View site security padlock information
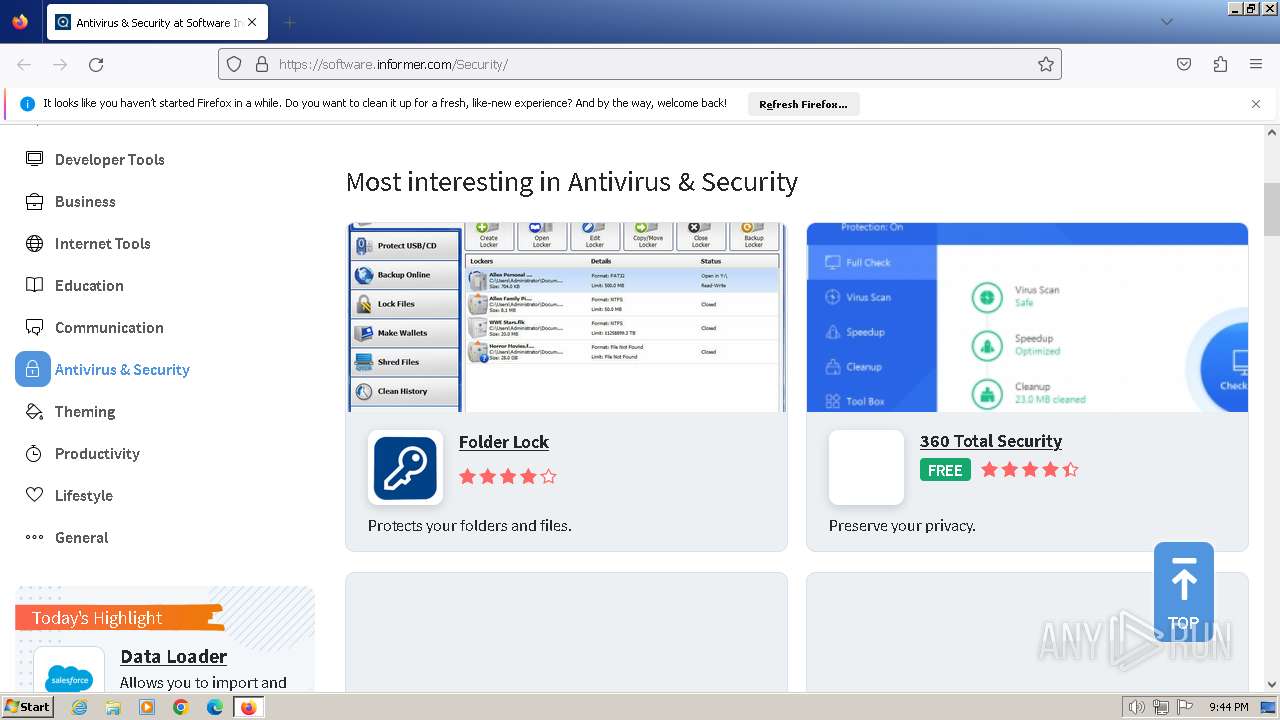The image size is (1280, 720). click(262, 64)
